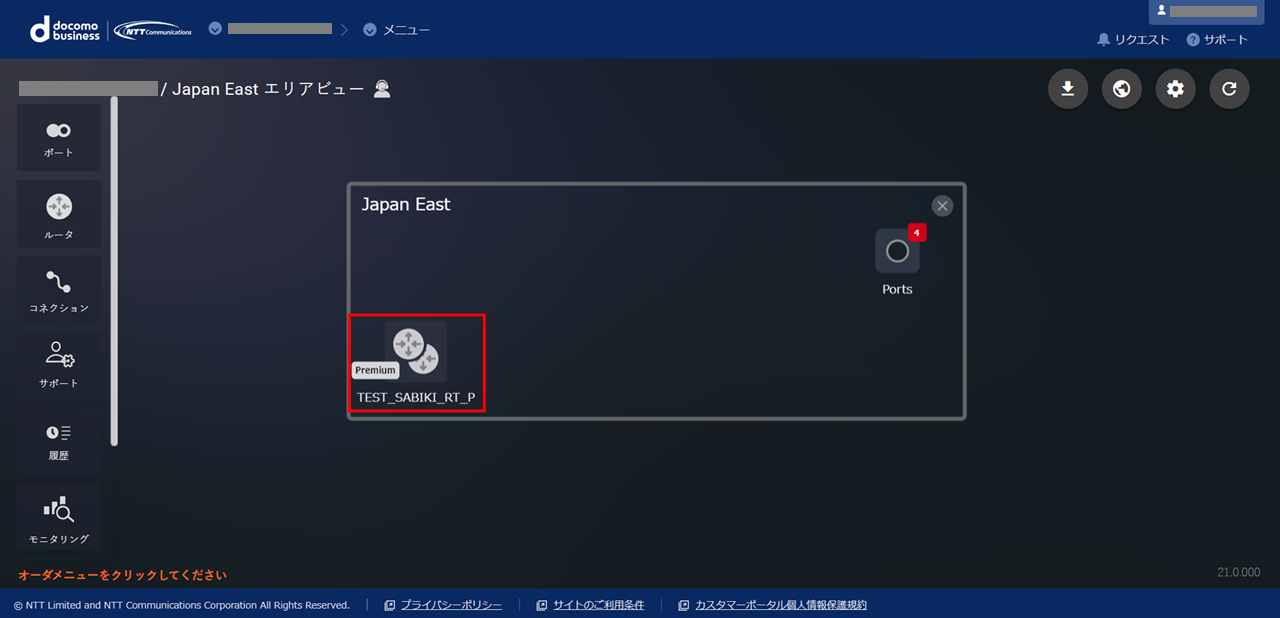Close the Japan East panel
The height and width of the screenshot is (618, 1280).
pos(942,206)
